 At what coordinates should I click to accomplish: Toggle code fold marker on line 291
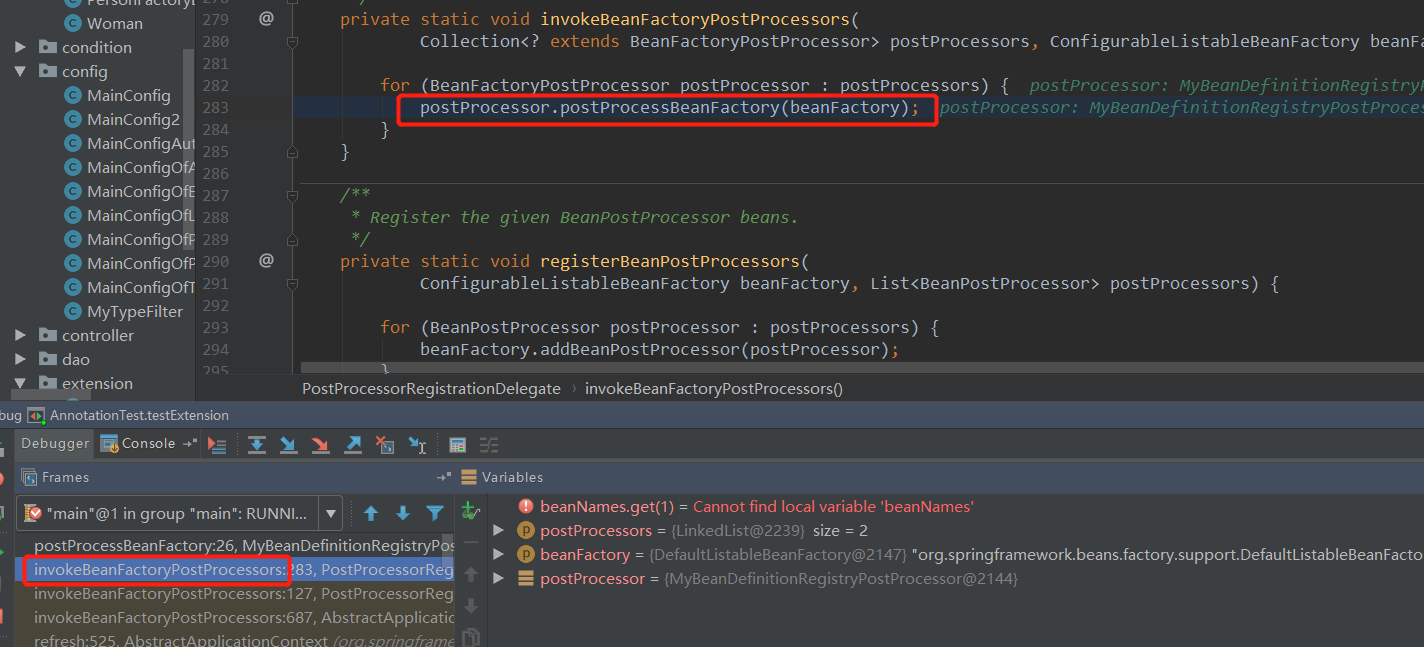click(x=292, y=284)
